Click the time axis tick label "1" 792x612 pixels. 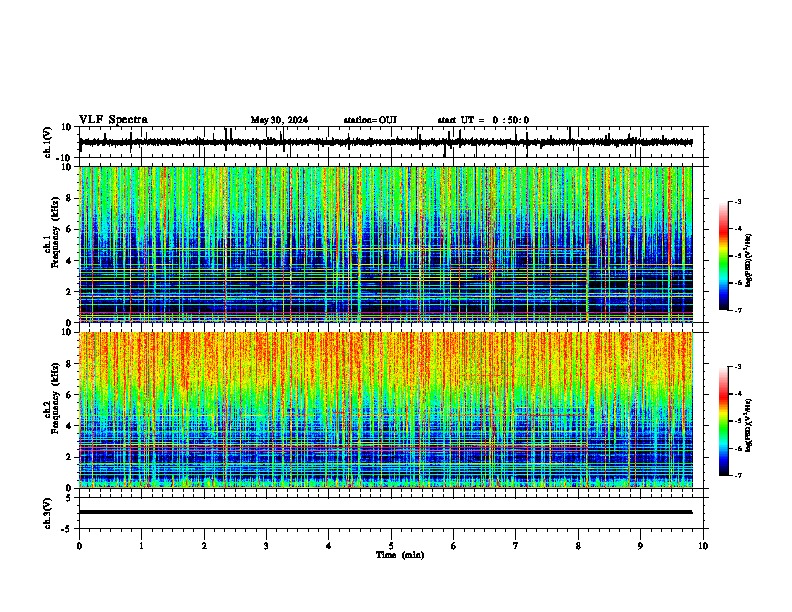pyautogui.click(x=141, y=546)
